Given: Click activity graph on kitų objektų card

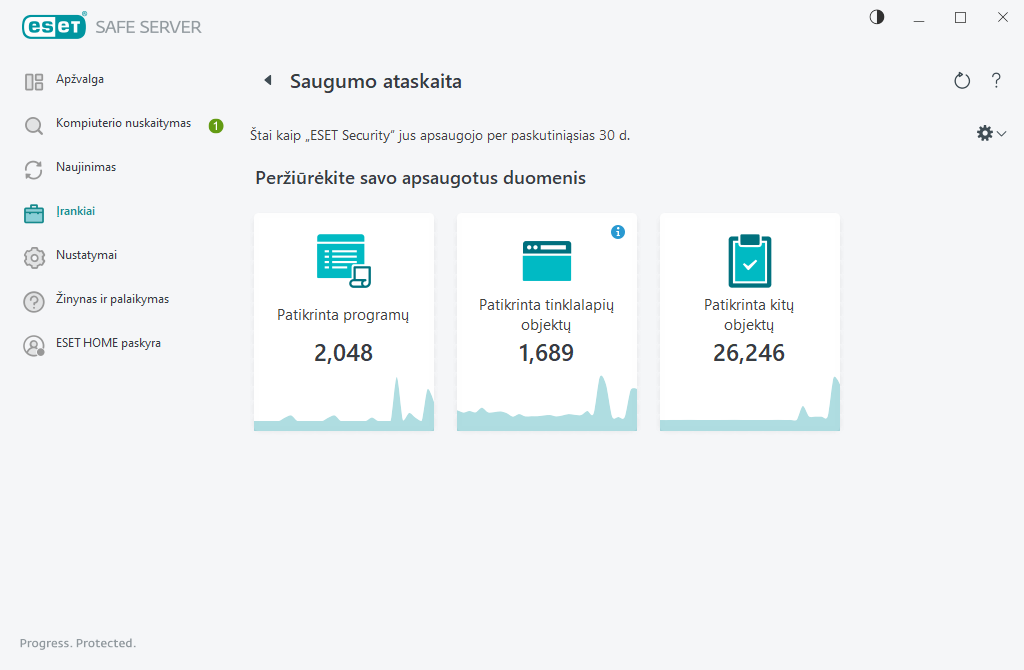Looking at the screenshot, I should (750, 404).
